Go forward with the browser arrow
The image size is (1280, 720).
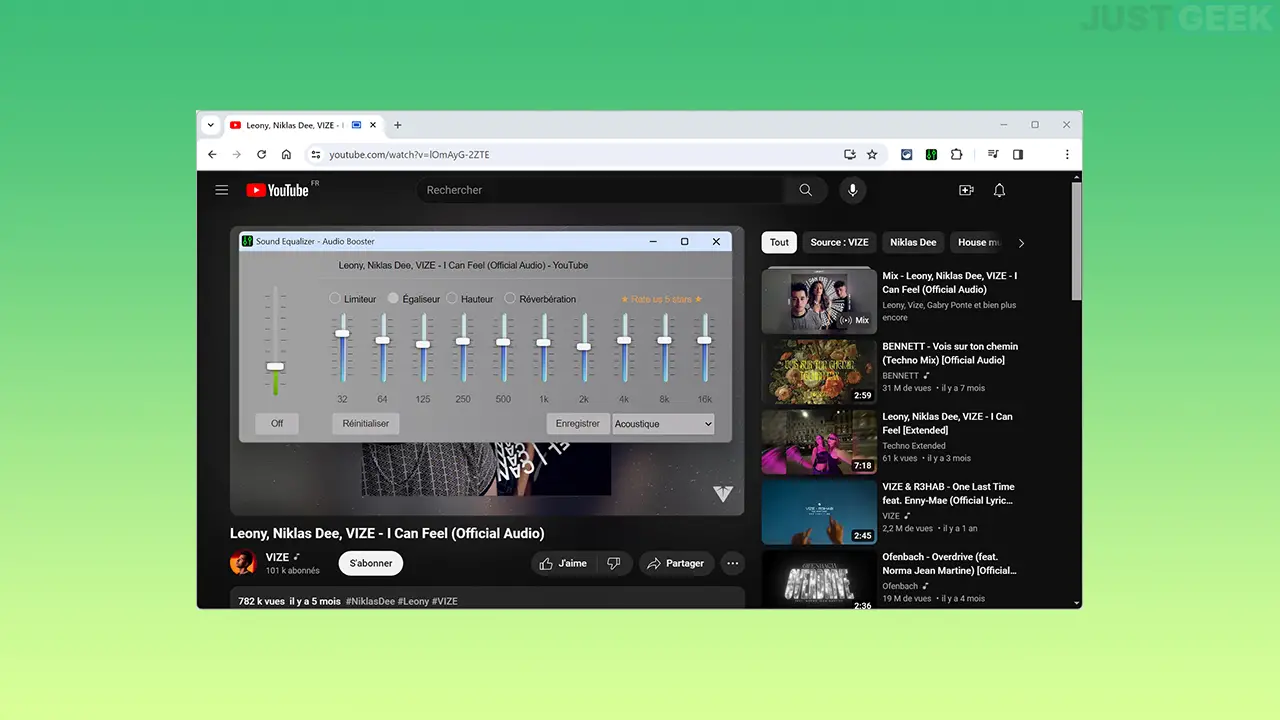point(237,155)
